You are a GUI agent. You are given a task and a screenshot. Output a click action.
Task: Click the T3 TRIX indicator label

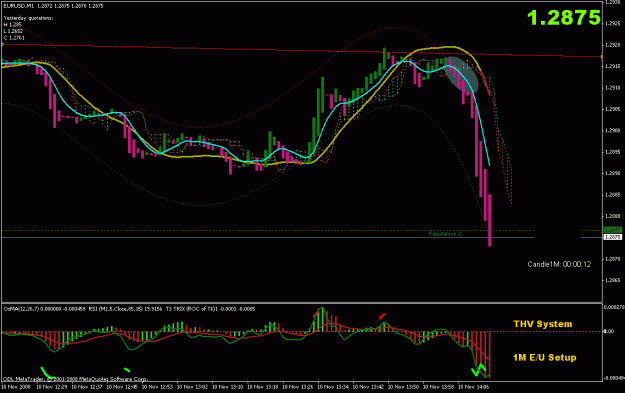coord(210,309)
